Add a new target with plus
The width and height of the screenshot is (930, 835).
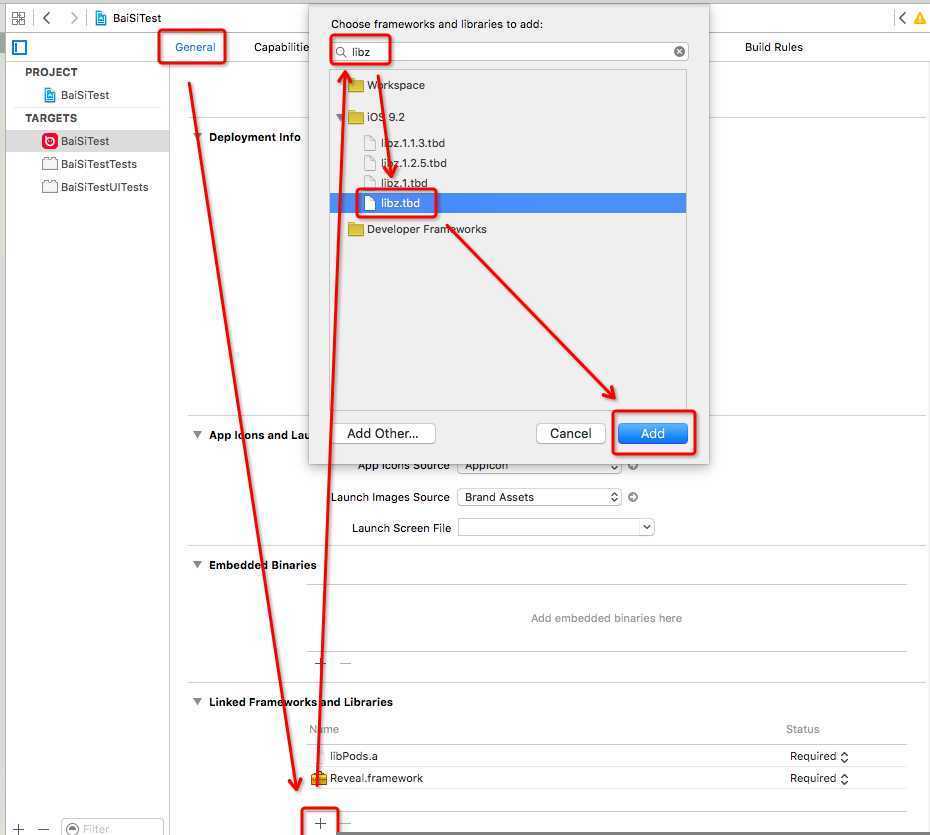pyautogui.click(x=19, y=828)
